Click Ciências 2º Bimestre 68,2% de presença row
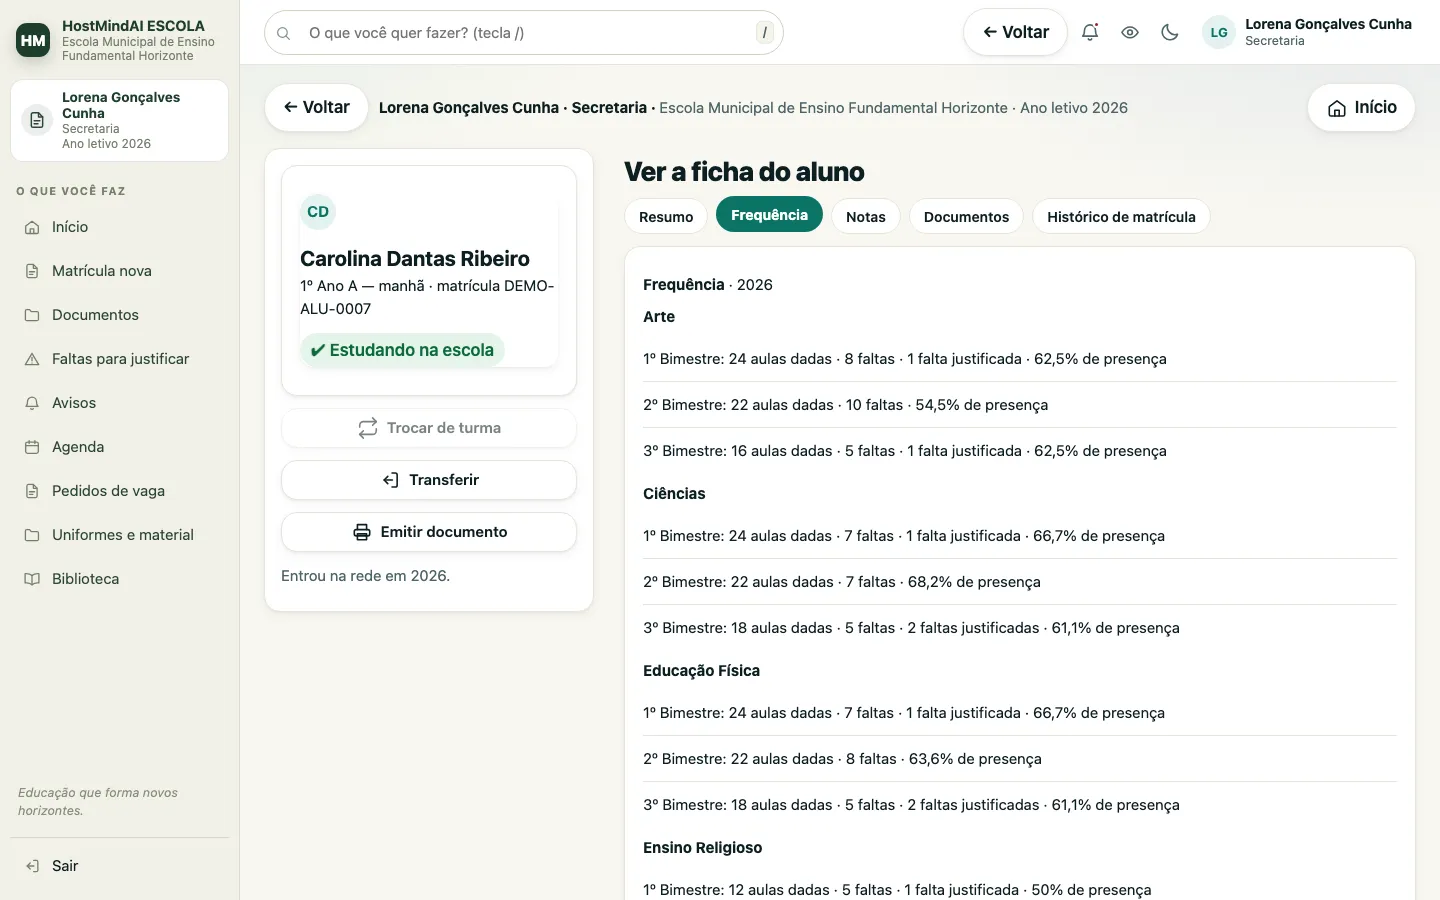 pyautogui.click(x=1020, y=582)
